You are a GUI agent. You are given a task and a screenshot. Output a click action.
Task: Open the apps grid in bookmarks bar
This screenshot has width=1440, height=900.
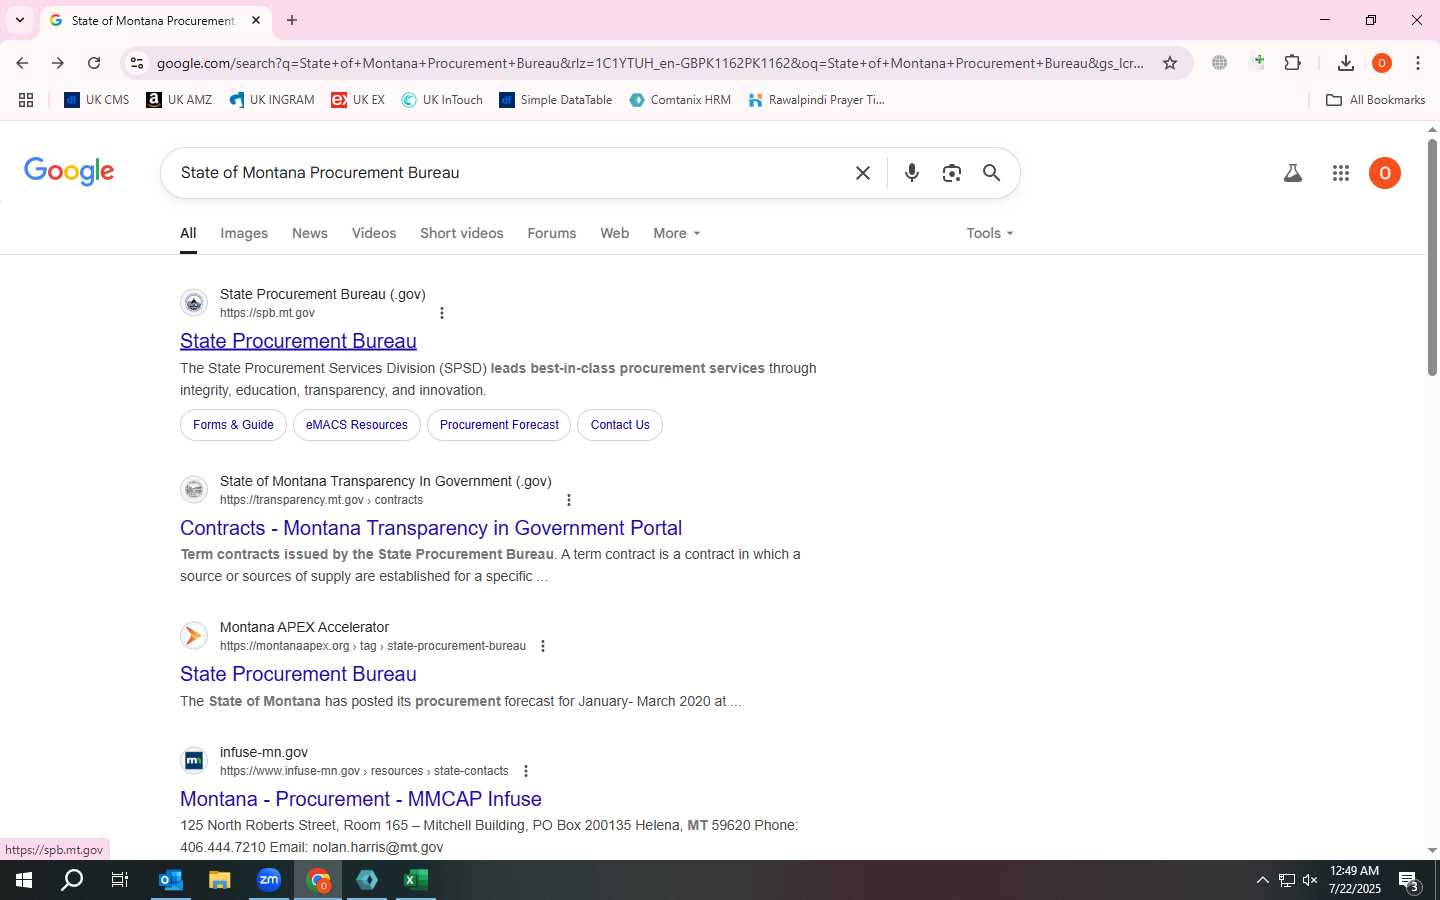(x=26, y=100)
